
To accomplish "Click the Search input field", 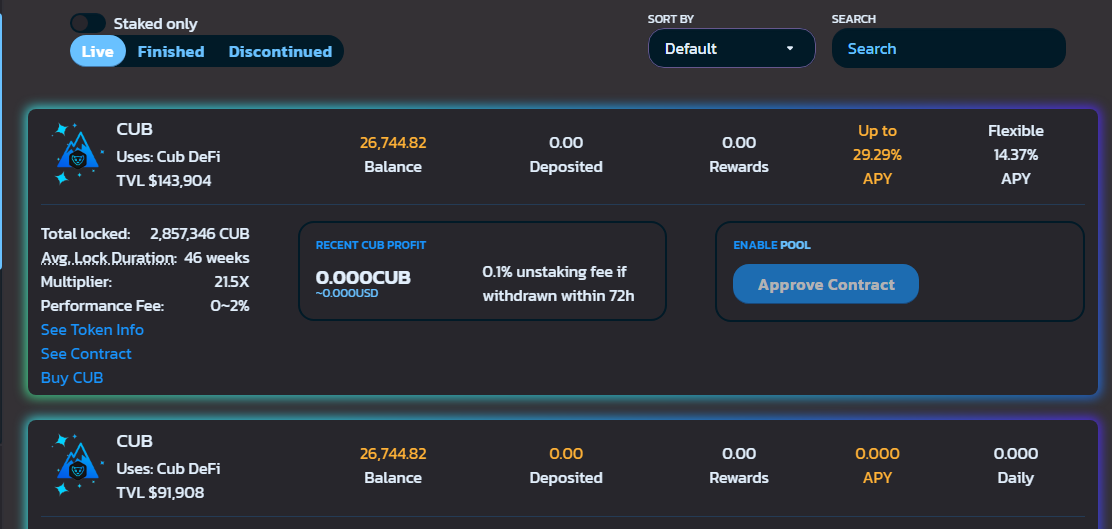I will [948, 48].
